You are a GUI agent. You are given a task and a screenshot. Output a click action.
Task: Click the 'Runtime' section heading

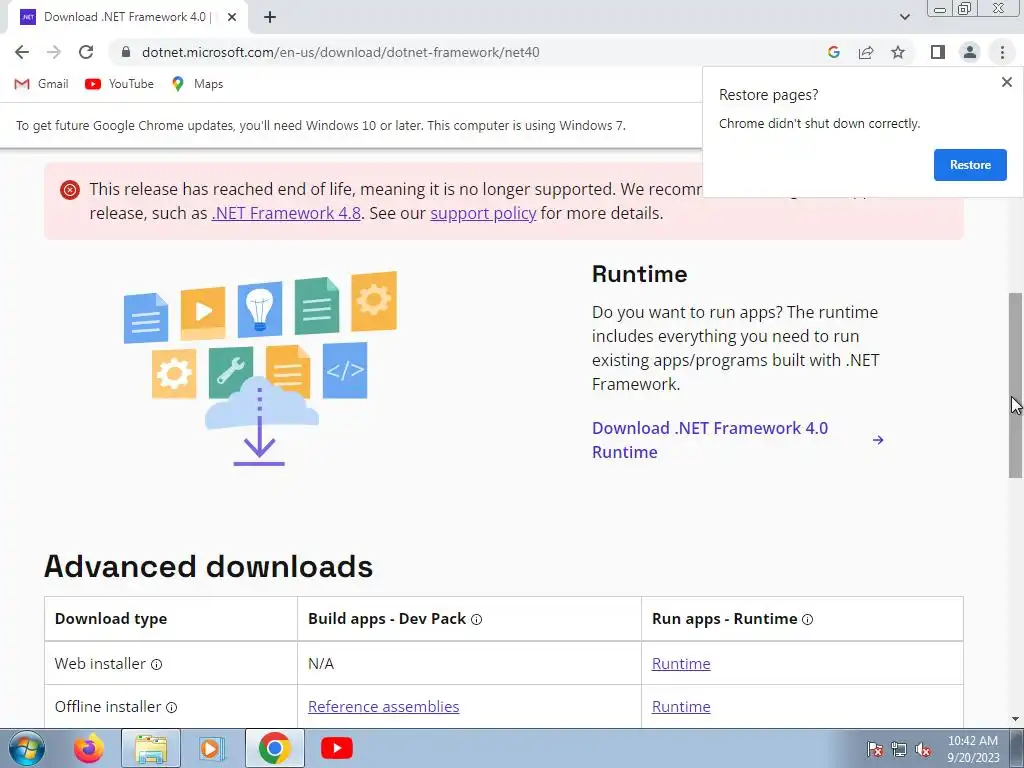(x=639, y=274)
